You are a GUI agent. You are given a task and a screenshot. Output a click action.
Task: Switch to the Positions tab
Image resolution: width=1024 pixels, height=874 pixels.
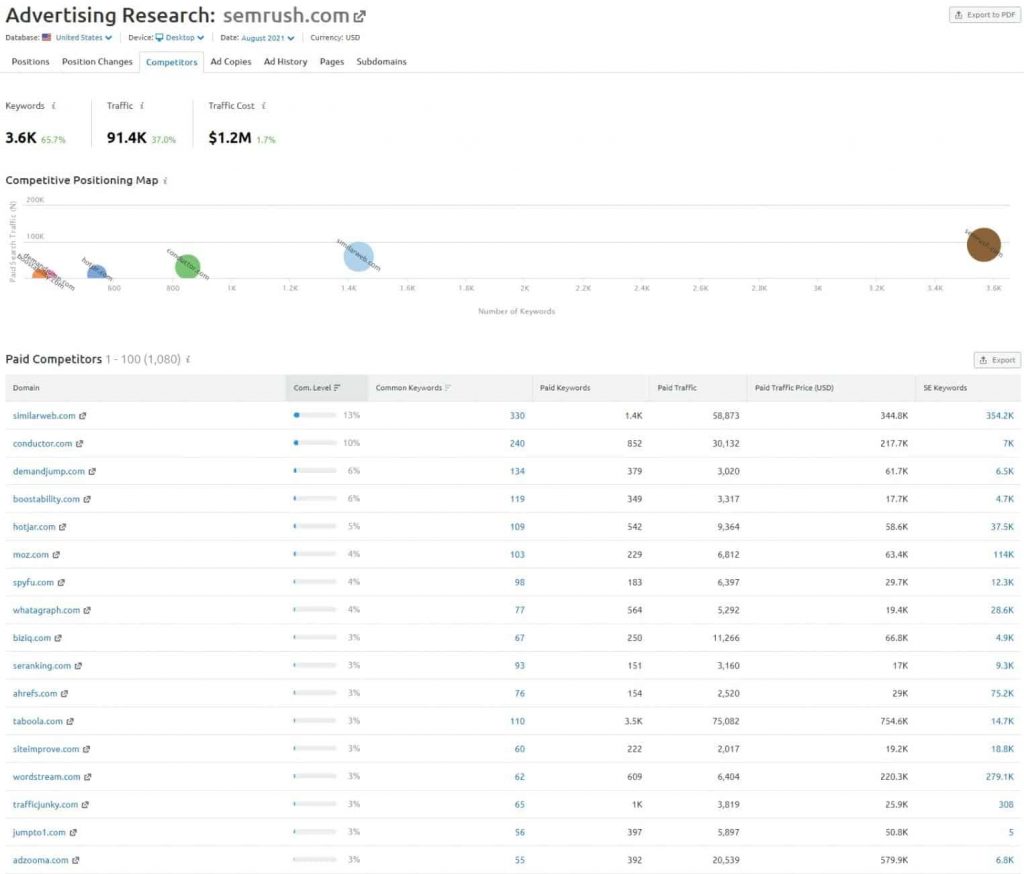(x=31, y=61)
